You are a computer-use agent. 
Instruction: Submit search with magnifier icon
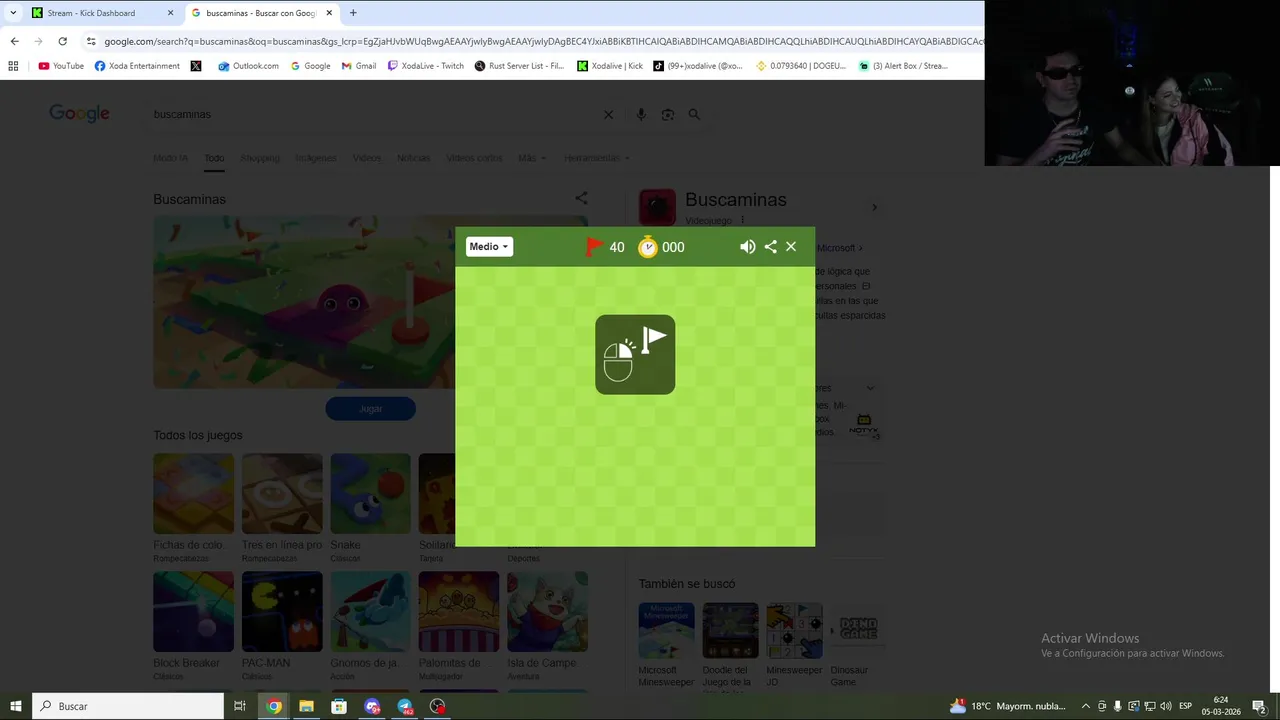(694, 115)
